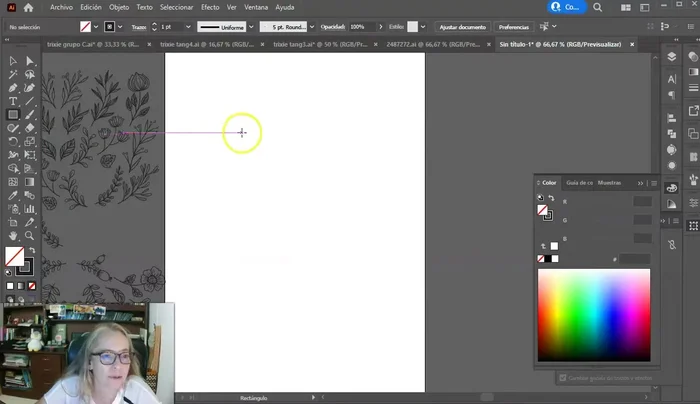
Task: Open the Archivo menu
Action: pos(62,8)
